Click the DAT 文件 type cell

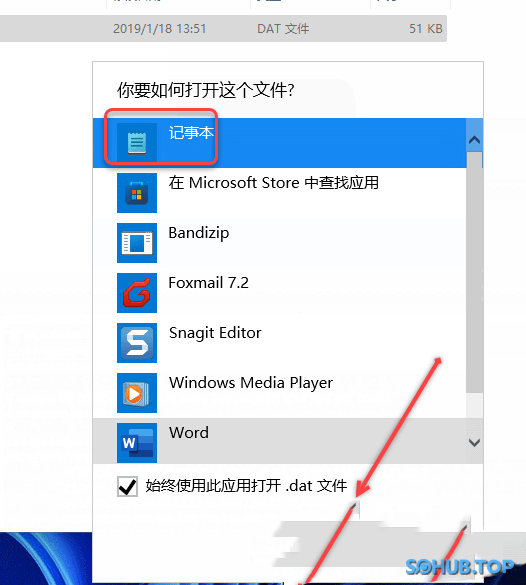[x=283, y=29]
